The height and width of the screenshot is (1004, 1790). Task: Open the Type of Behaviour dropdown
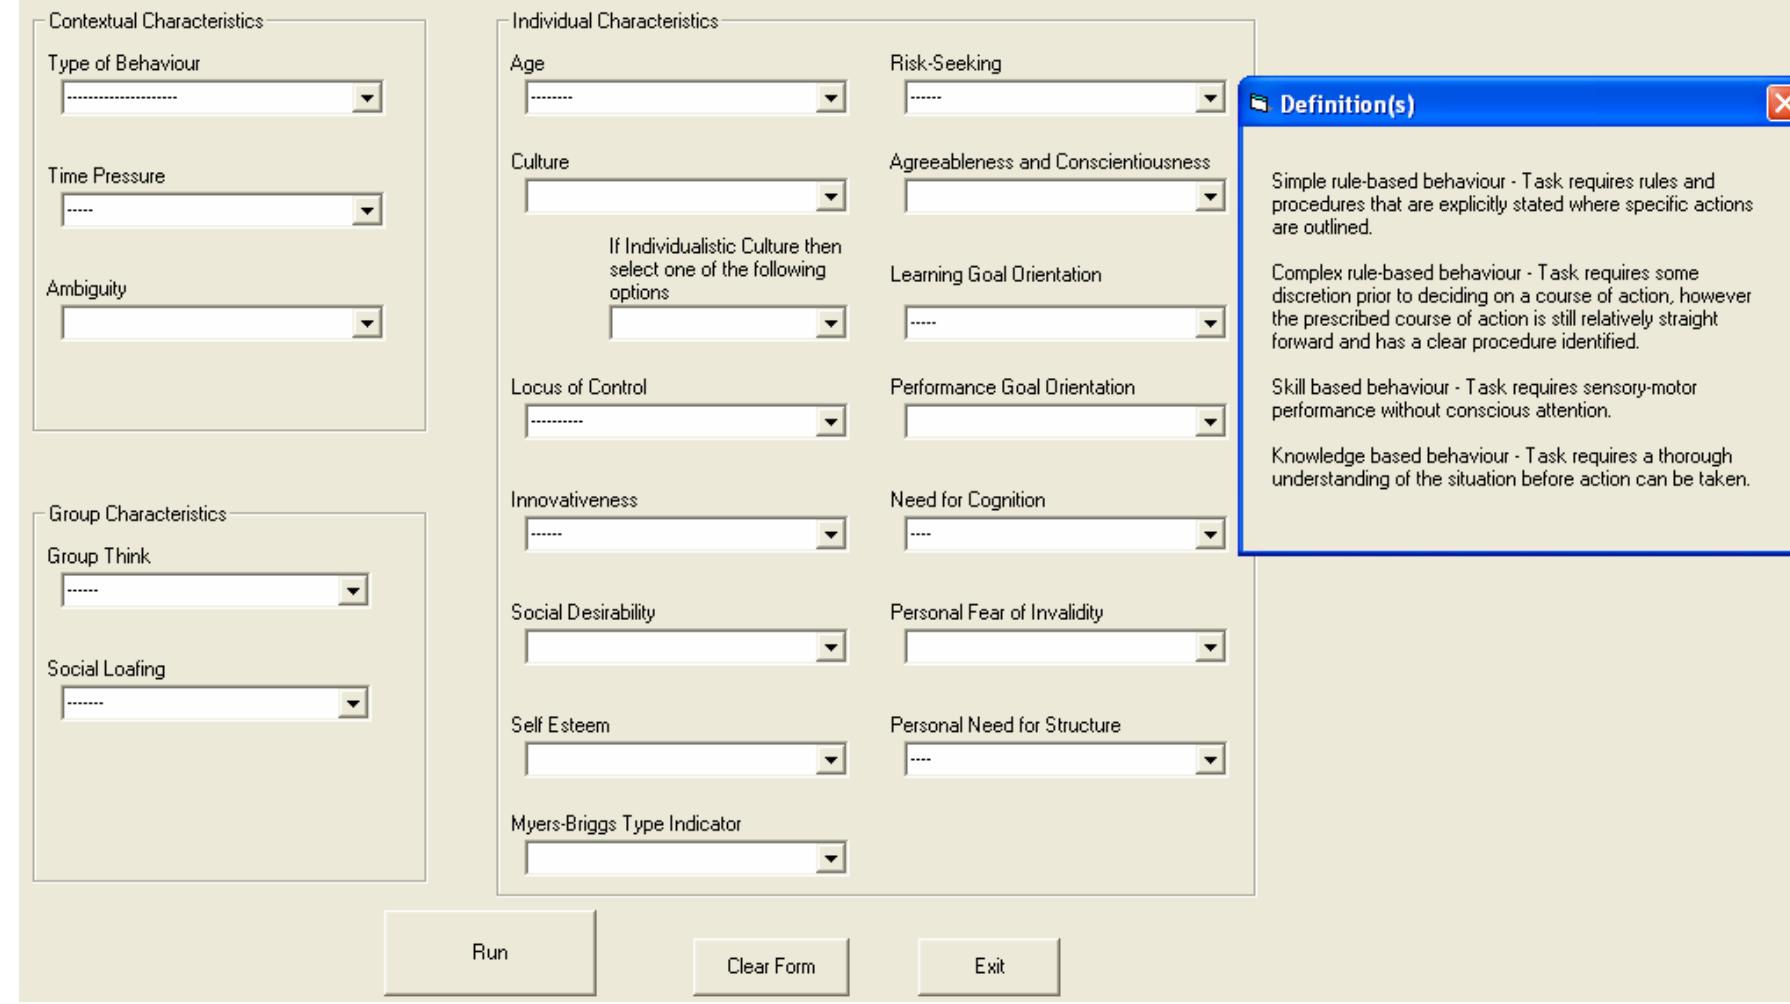(x=367, y=98)
